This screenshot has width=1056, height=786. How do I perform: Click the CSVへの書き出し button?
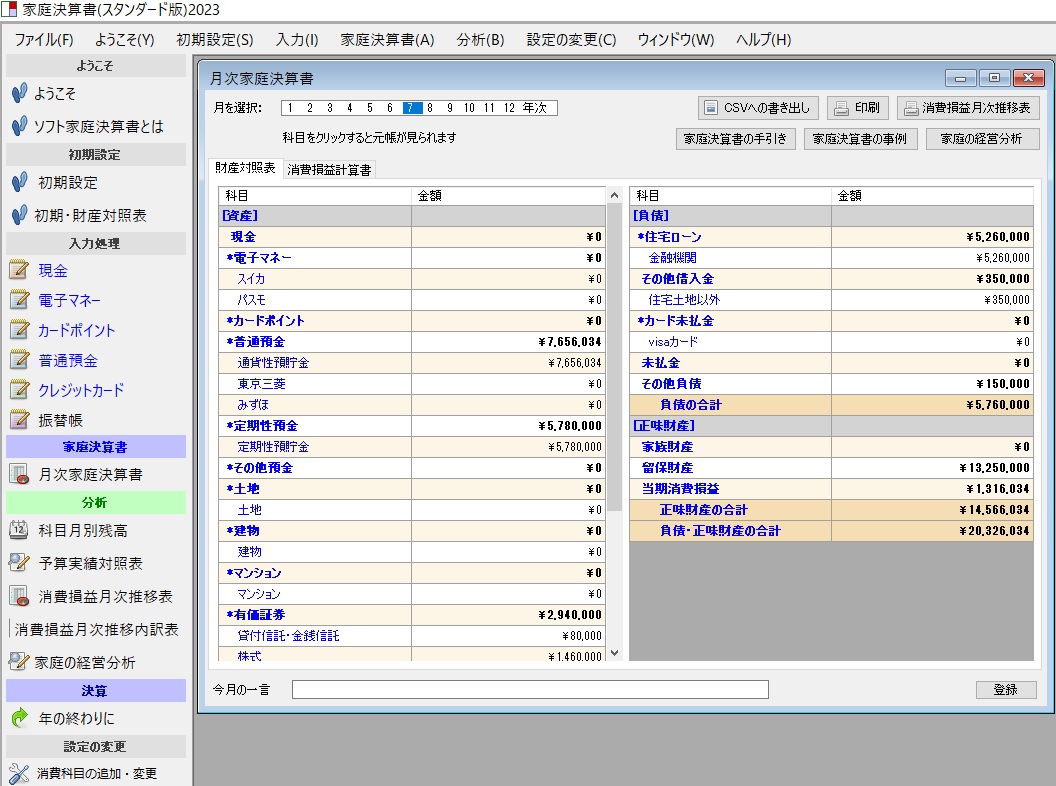pos(759,108)
